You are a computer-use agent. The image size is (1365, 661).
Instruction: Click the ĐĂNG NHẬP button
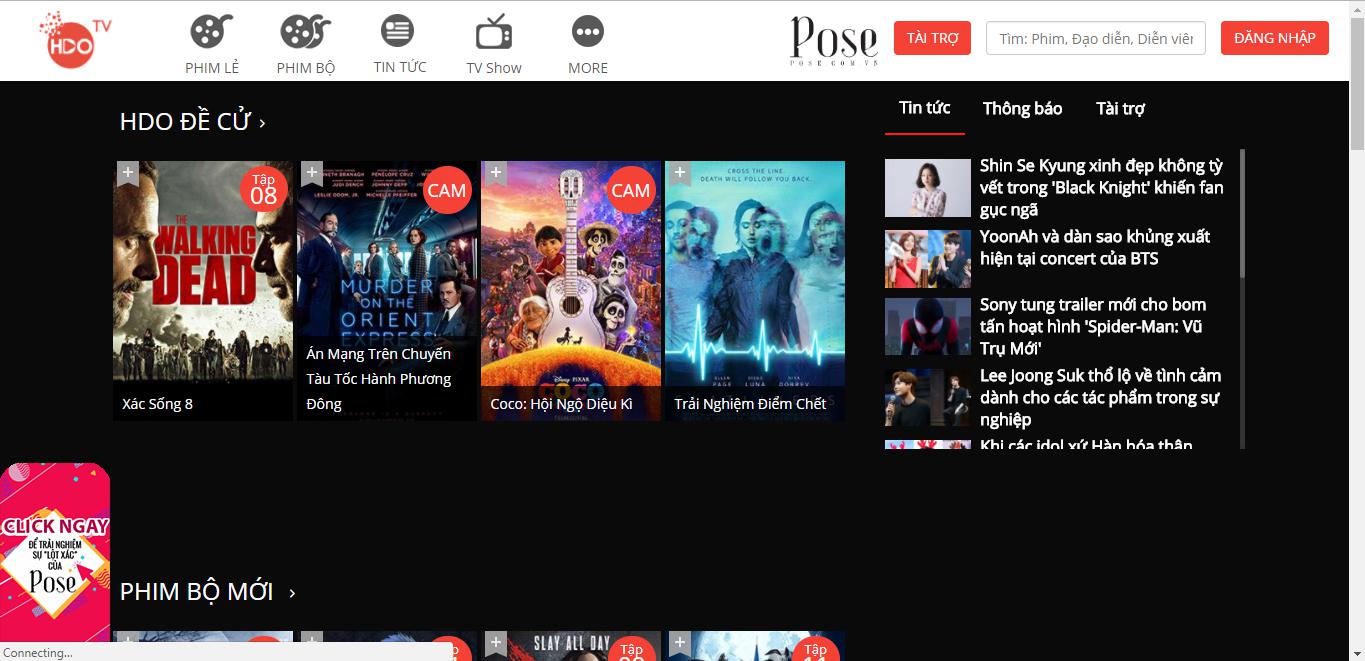(x=1274, y=37)
